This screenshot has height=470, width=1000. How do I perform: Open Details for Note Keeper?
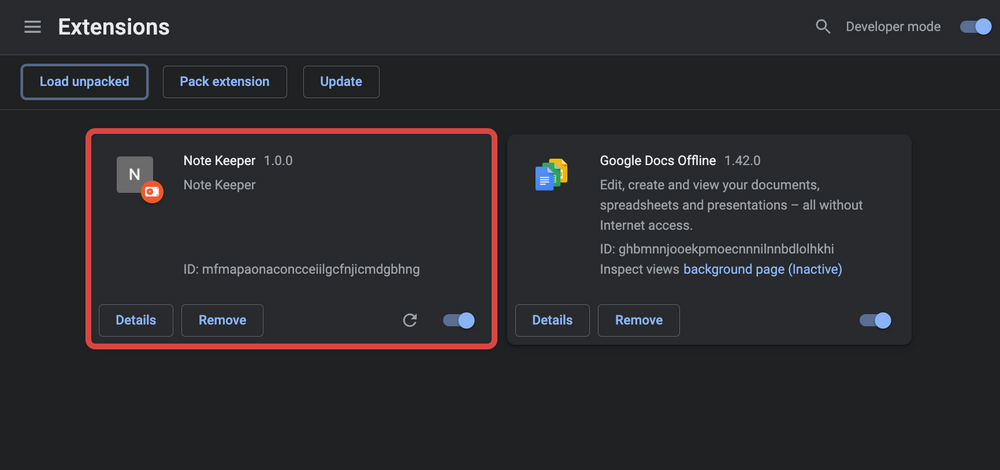136,320
